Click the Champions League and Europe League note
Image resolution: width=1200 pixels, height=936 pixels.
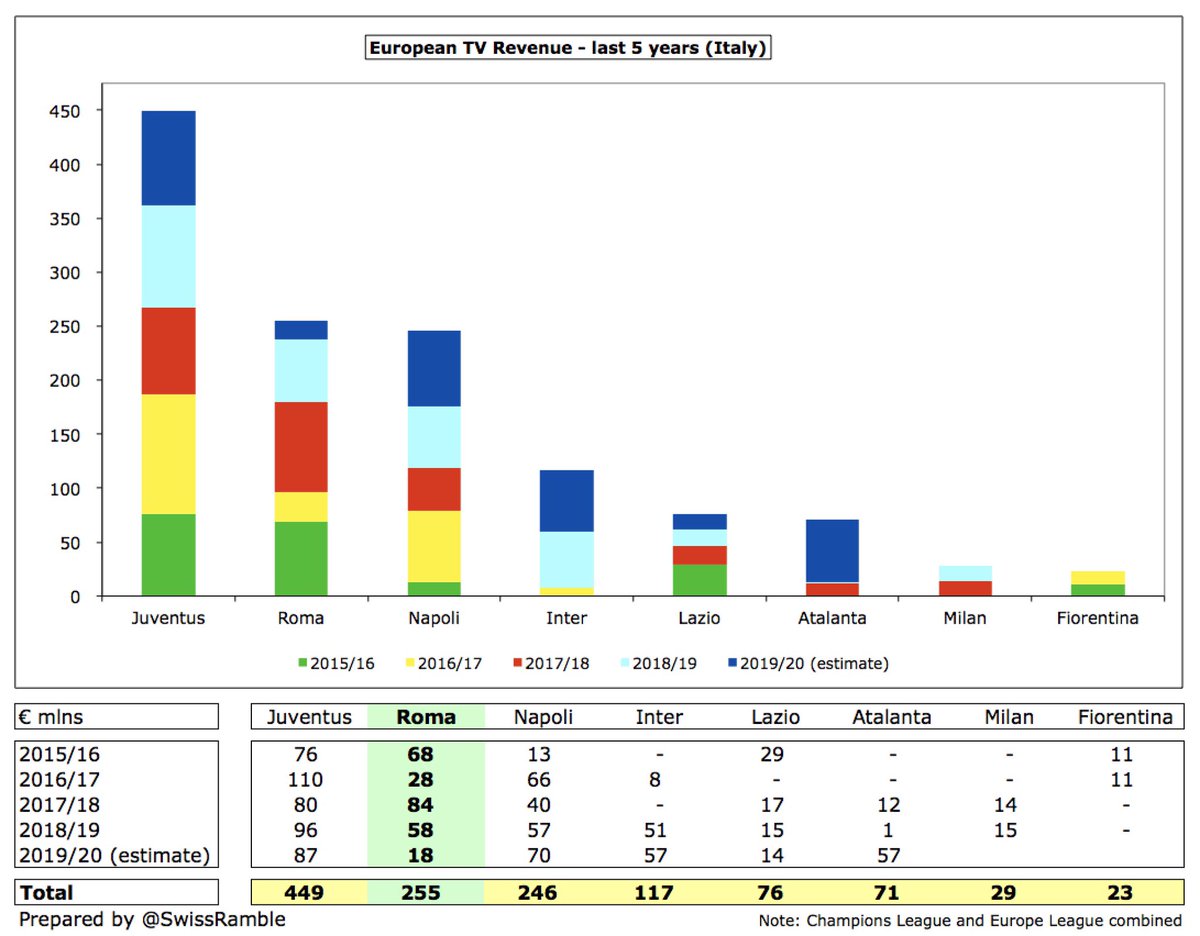click(970, 920)
